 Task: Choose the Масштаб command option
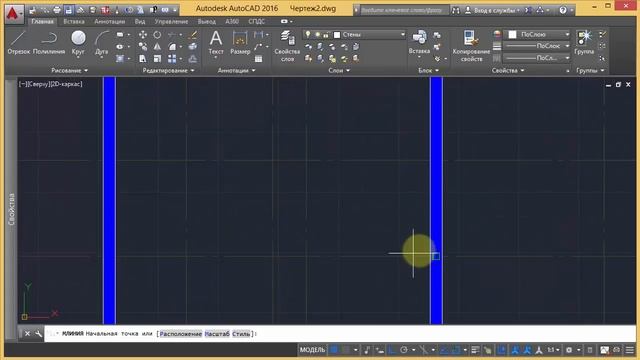pos(217,334)
